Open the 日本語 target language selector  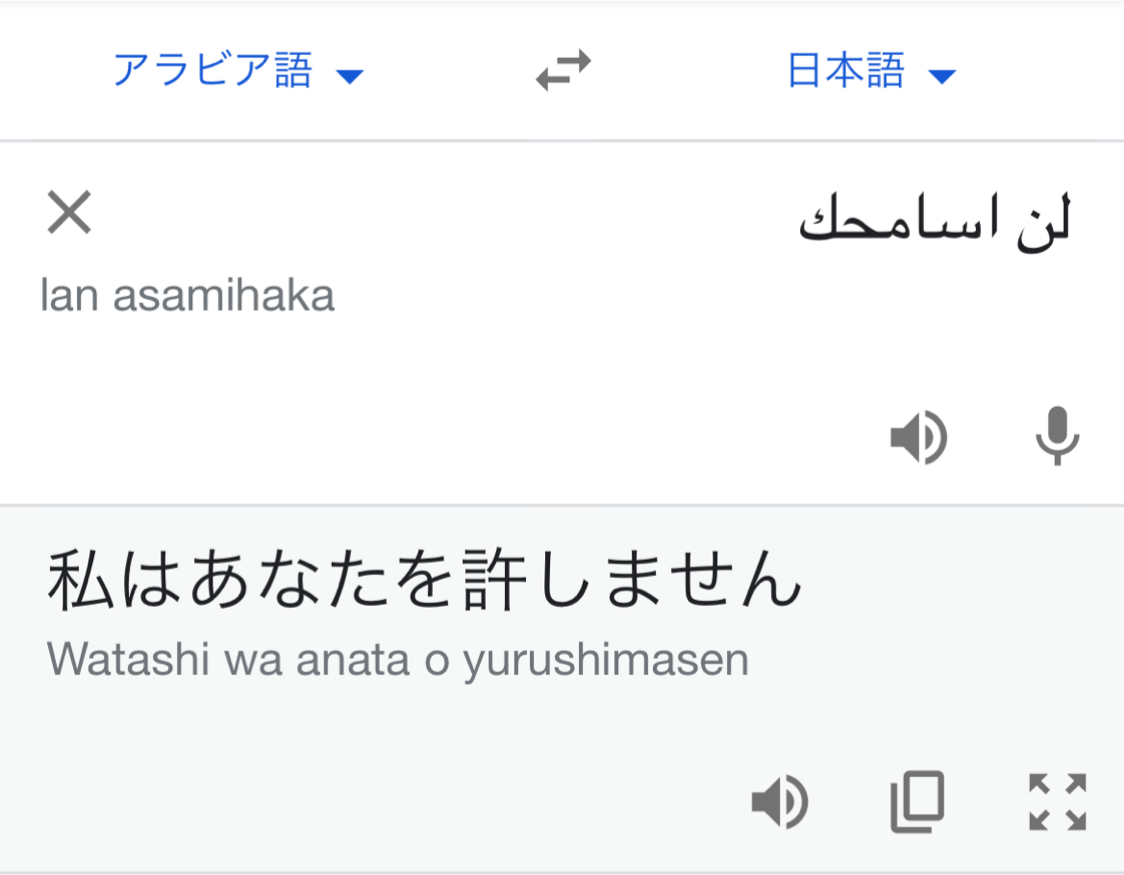point(846,72)
